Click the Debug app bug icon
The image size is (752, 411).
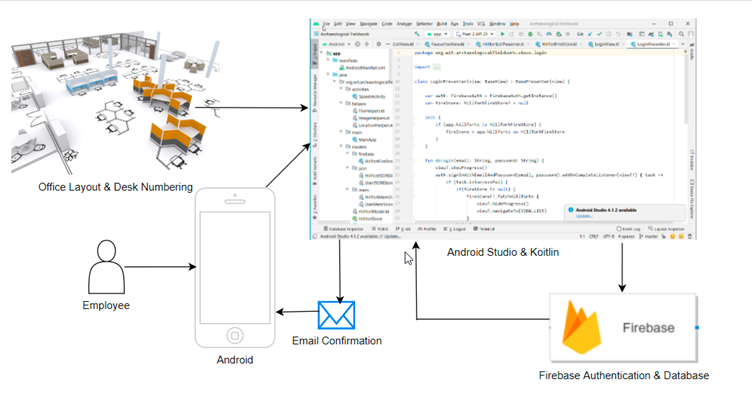click(530, 34)
